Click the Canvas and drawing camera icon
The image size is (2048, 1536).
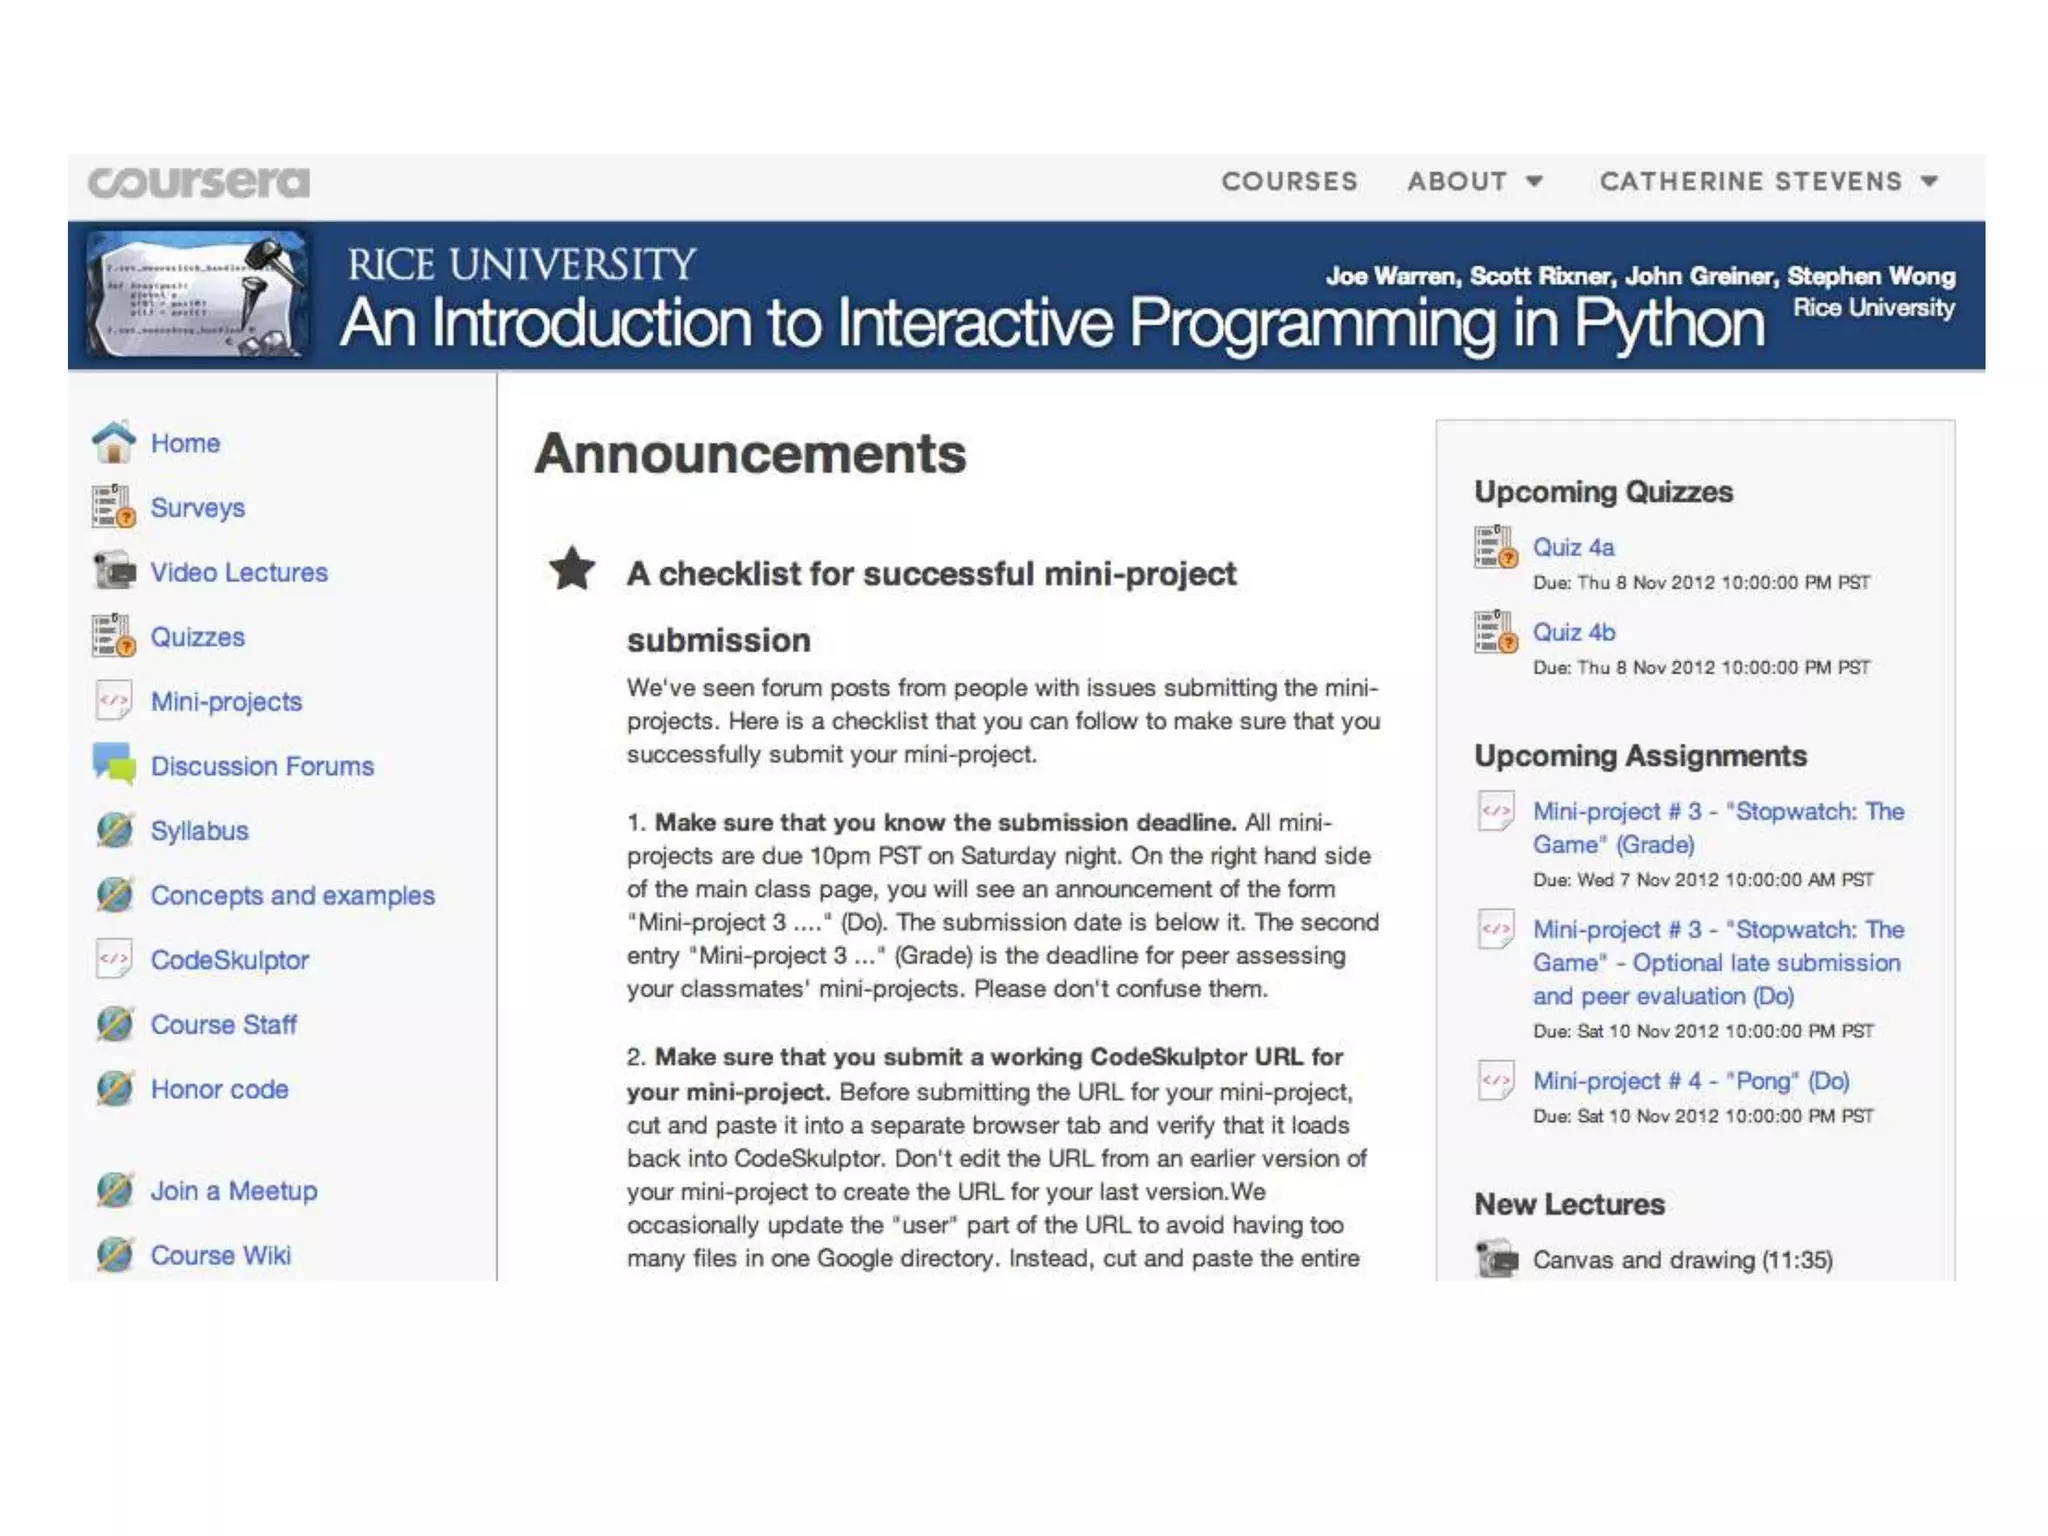click(1497, 1258)
